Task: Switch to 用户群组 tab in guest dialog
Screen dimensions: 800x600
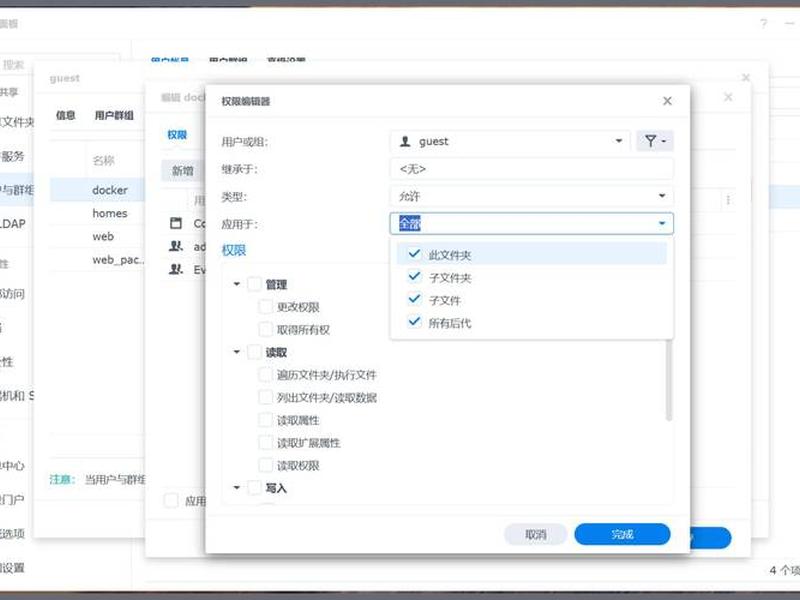Action: (x=114, y=115)
